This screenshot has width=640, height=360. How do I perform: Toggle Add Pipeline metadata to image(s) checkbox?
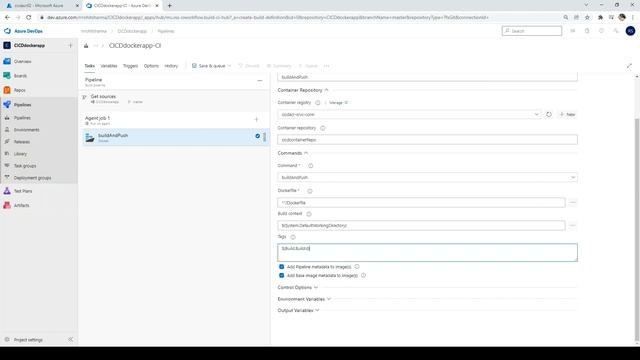point(281,267)
